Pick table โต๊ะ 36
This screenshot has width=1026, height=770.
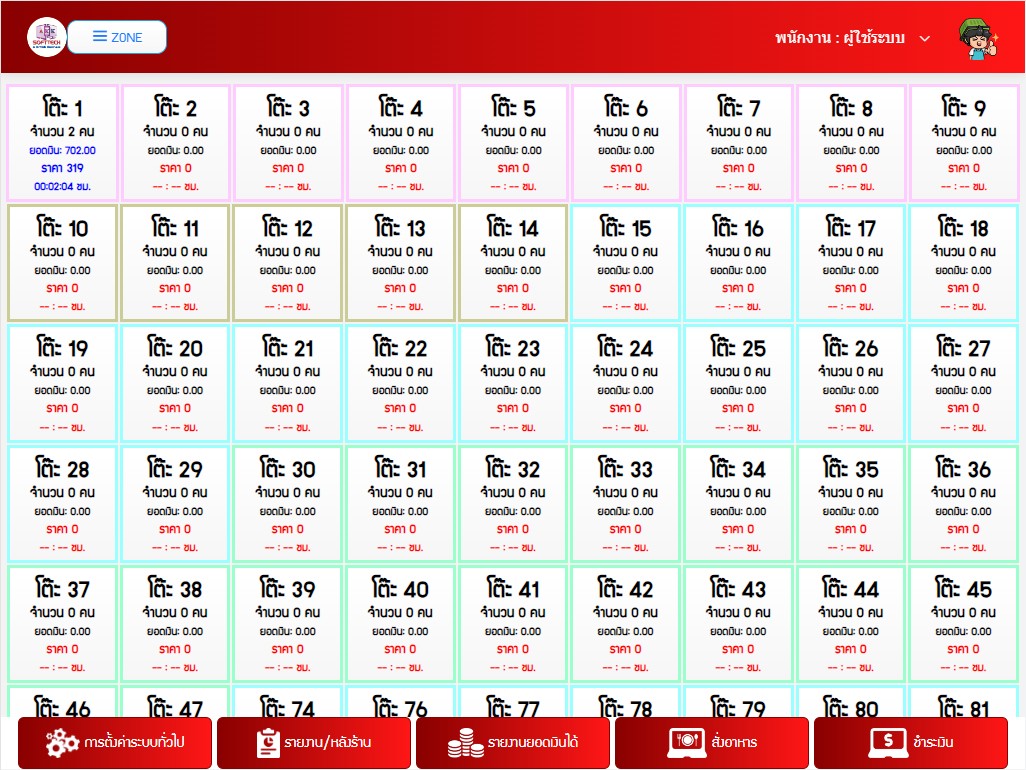click(x=963, y=504)
